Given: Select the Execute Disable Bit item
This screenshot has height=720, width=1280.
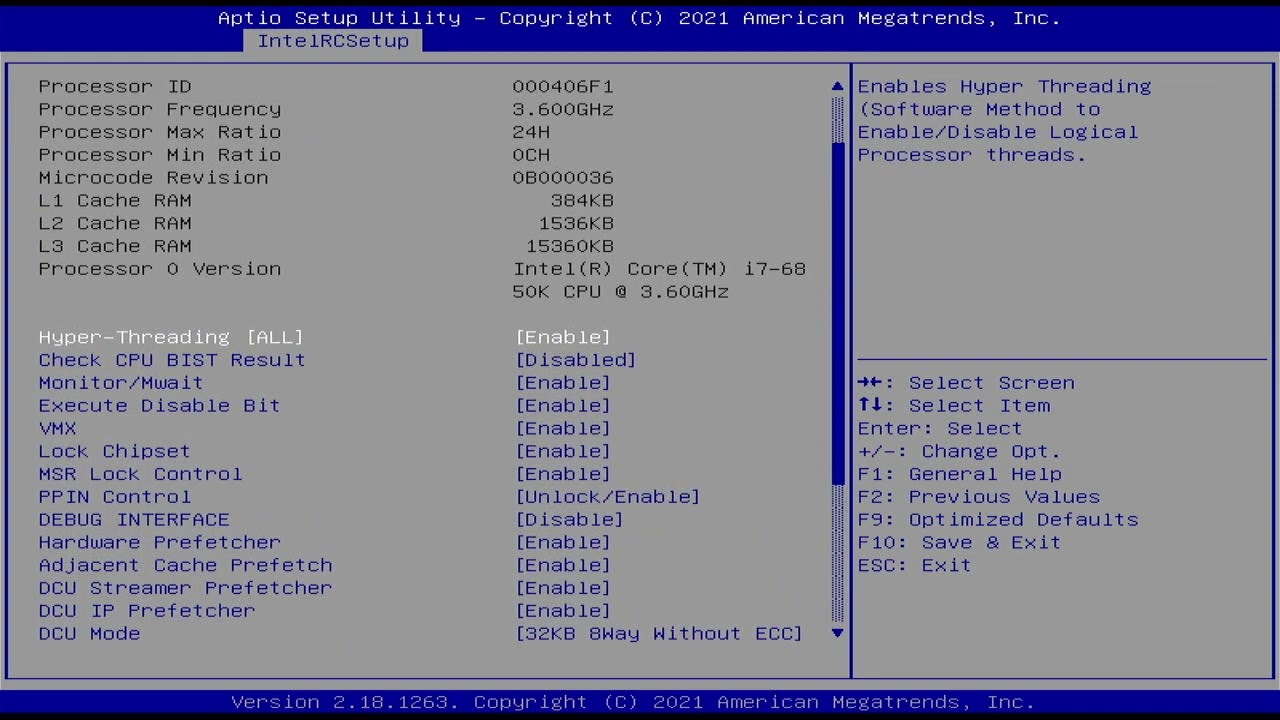Looking at the screenshot, I should pos(159,406).
